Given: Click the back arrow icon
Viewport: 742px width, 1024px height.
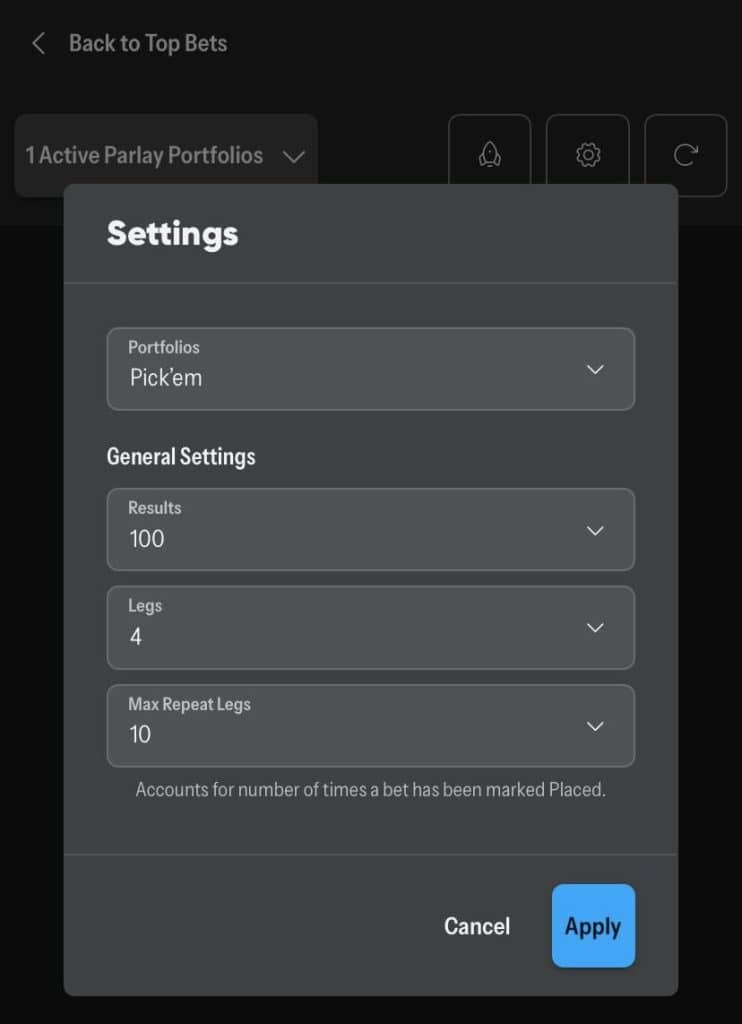Looking at the screenshot, I should [39, 44].
